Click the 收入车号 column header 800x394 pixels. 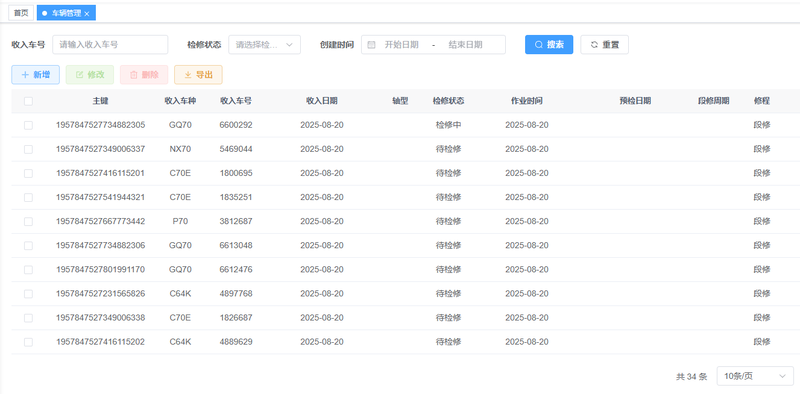(236, 101)
